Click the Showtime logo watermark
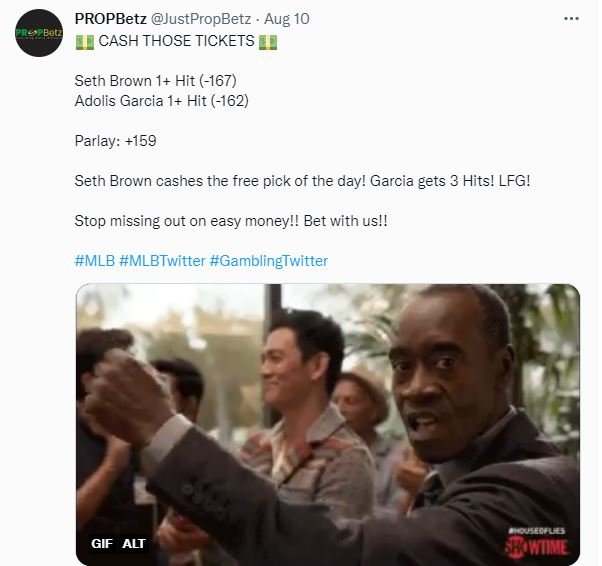 [x=536, y=547]
